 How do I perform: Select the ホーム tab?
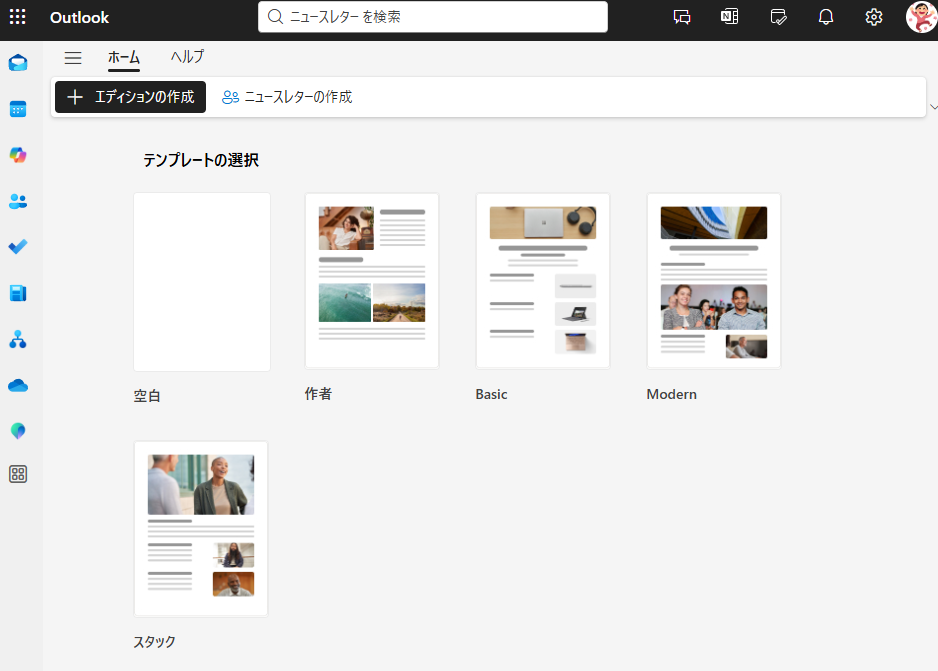click(x=124, y=57)
